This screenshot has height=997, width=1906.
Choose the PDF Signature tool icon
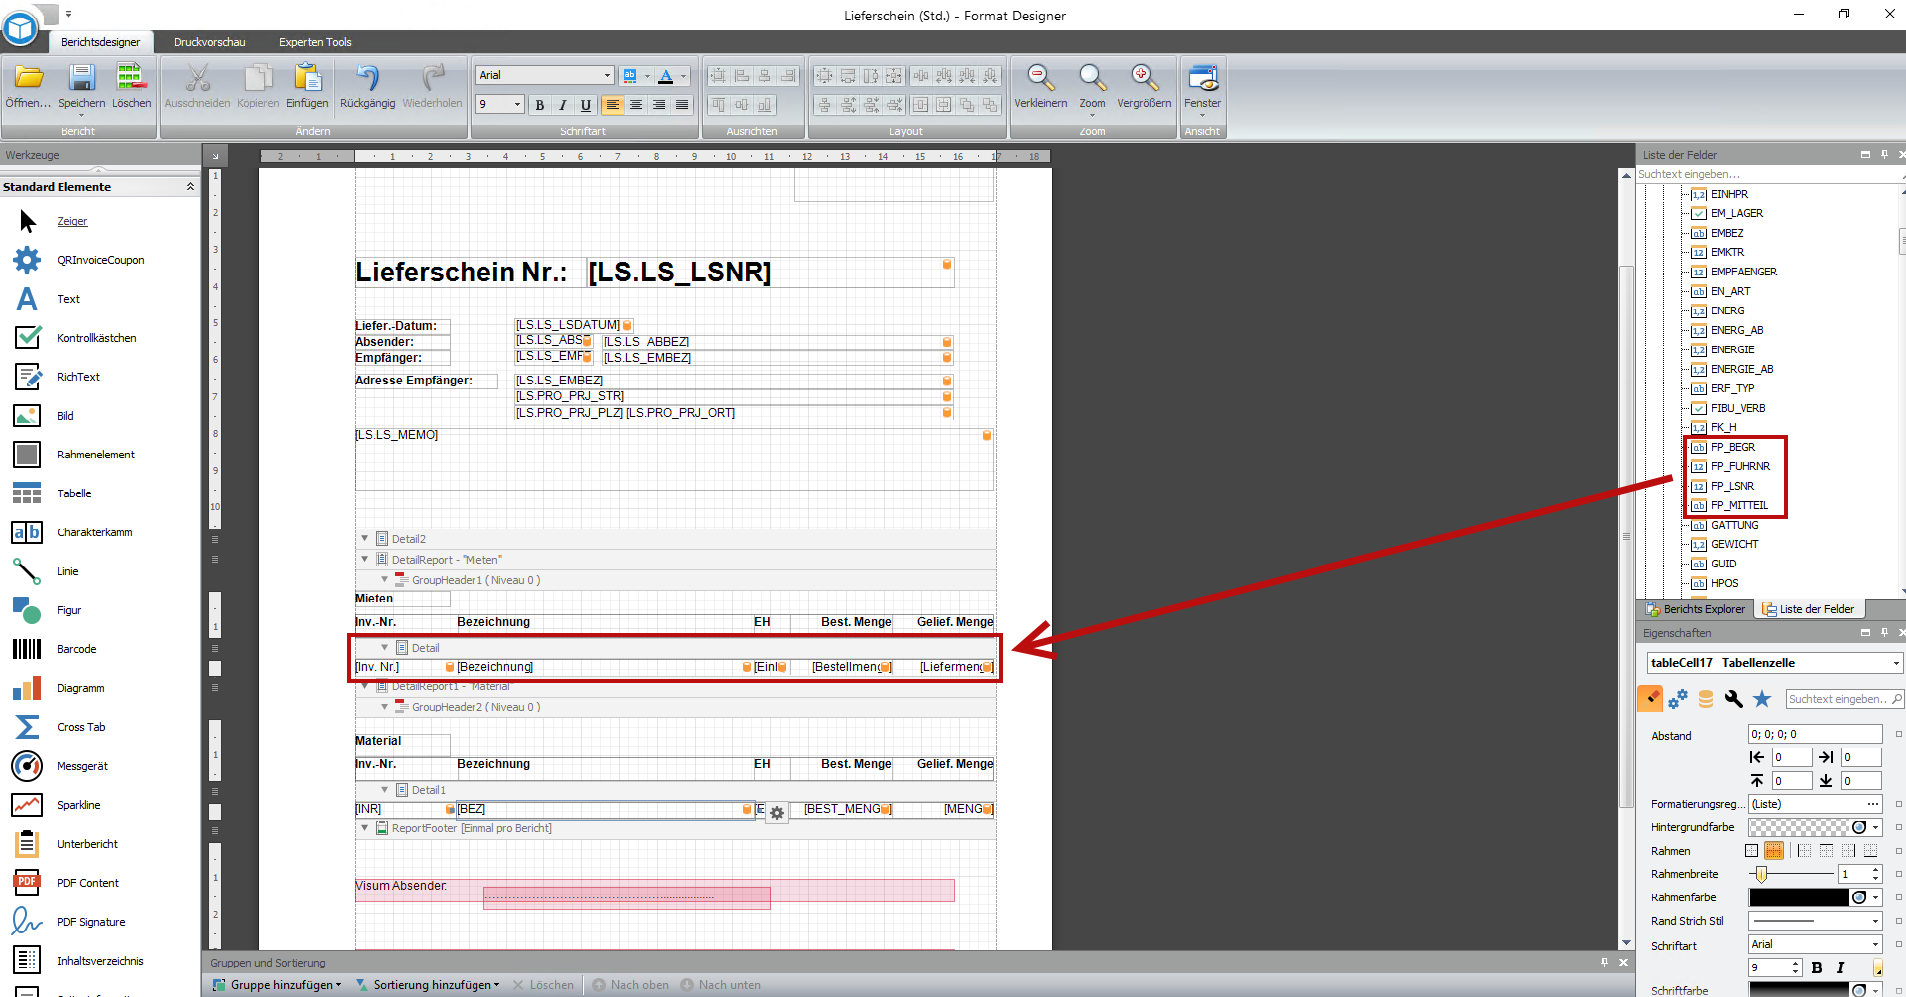[27, 921]
